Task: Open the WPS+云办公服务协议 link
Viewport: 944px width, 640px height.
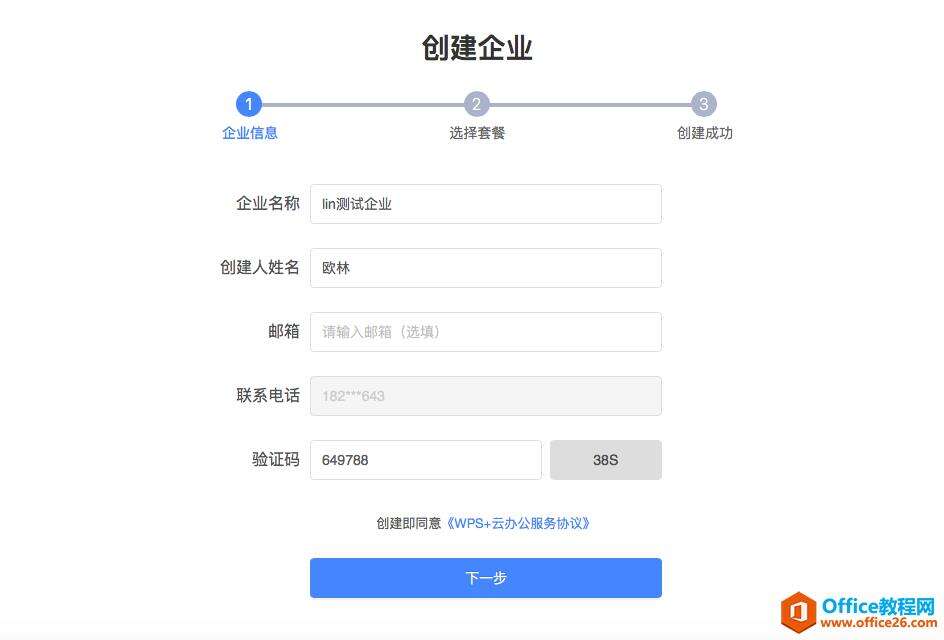Action: pos(517,523)
